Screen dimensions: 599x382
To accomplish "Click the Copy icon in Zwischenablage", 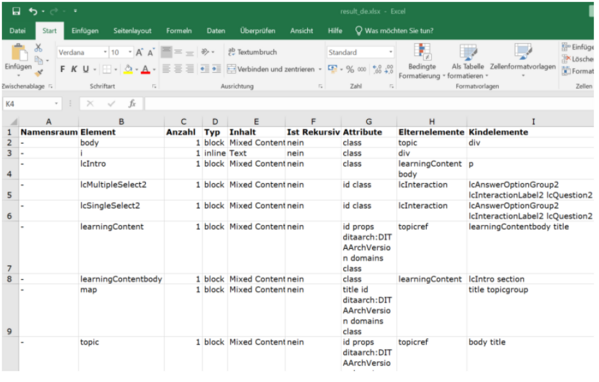I will click(39, 60).
